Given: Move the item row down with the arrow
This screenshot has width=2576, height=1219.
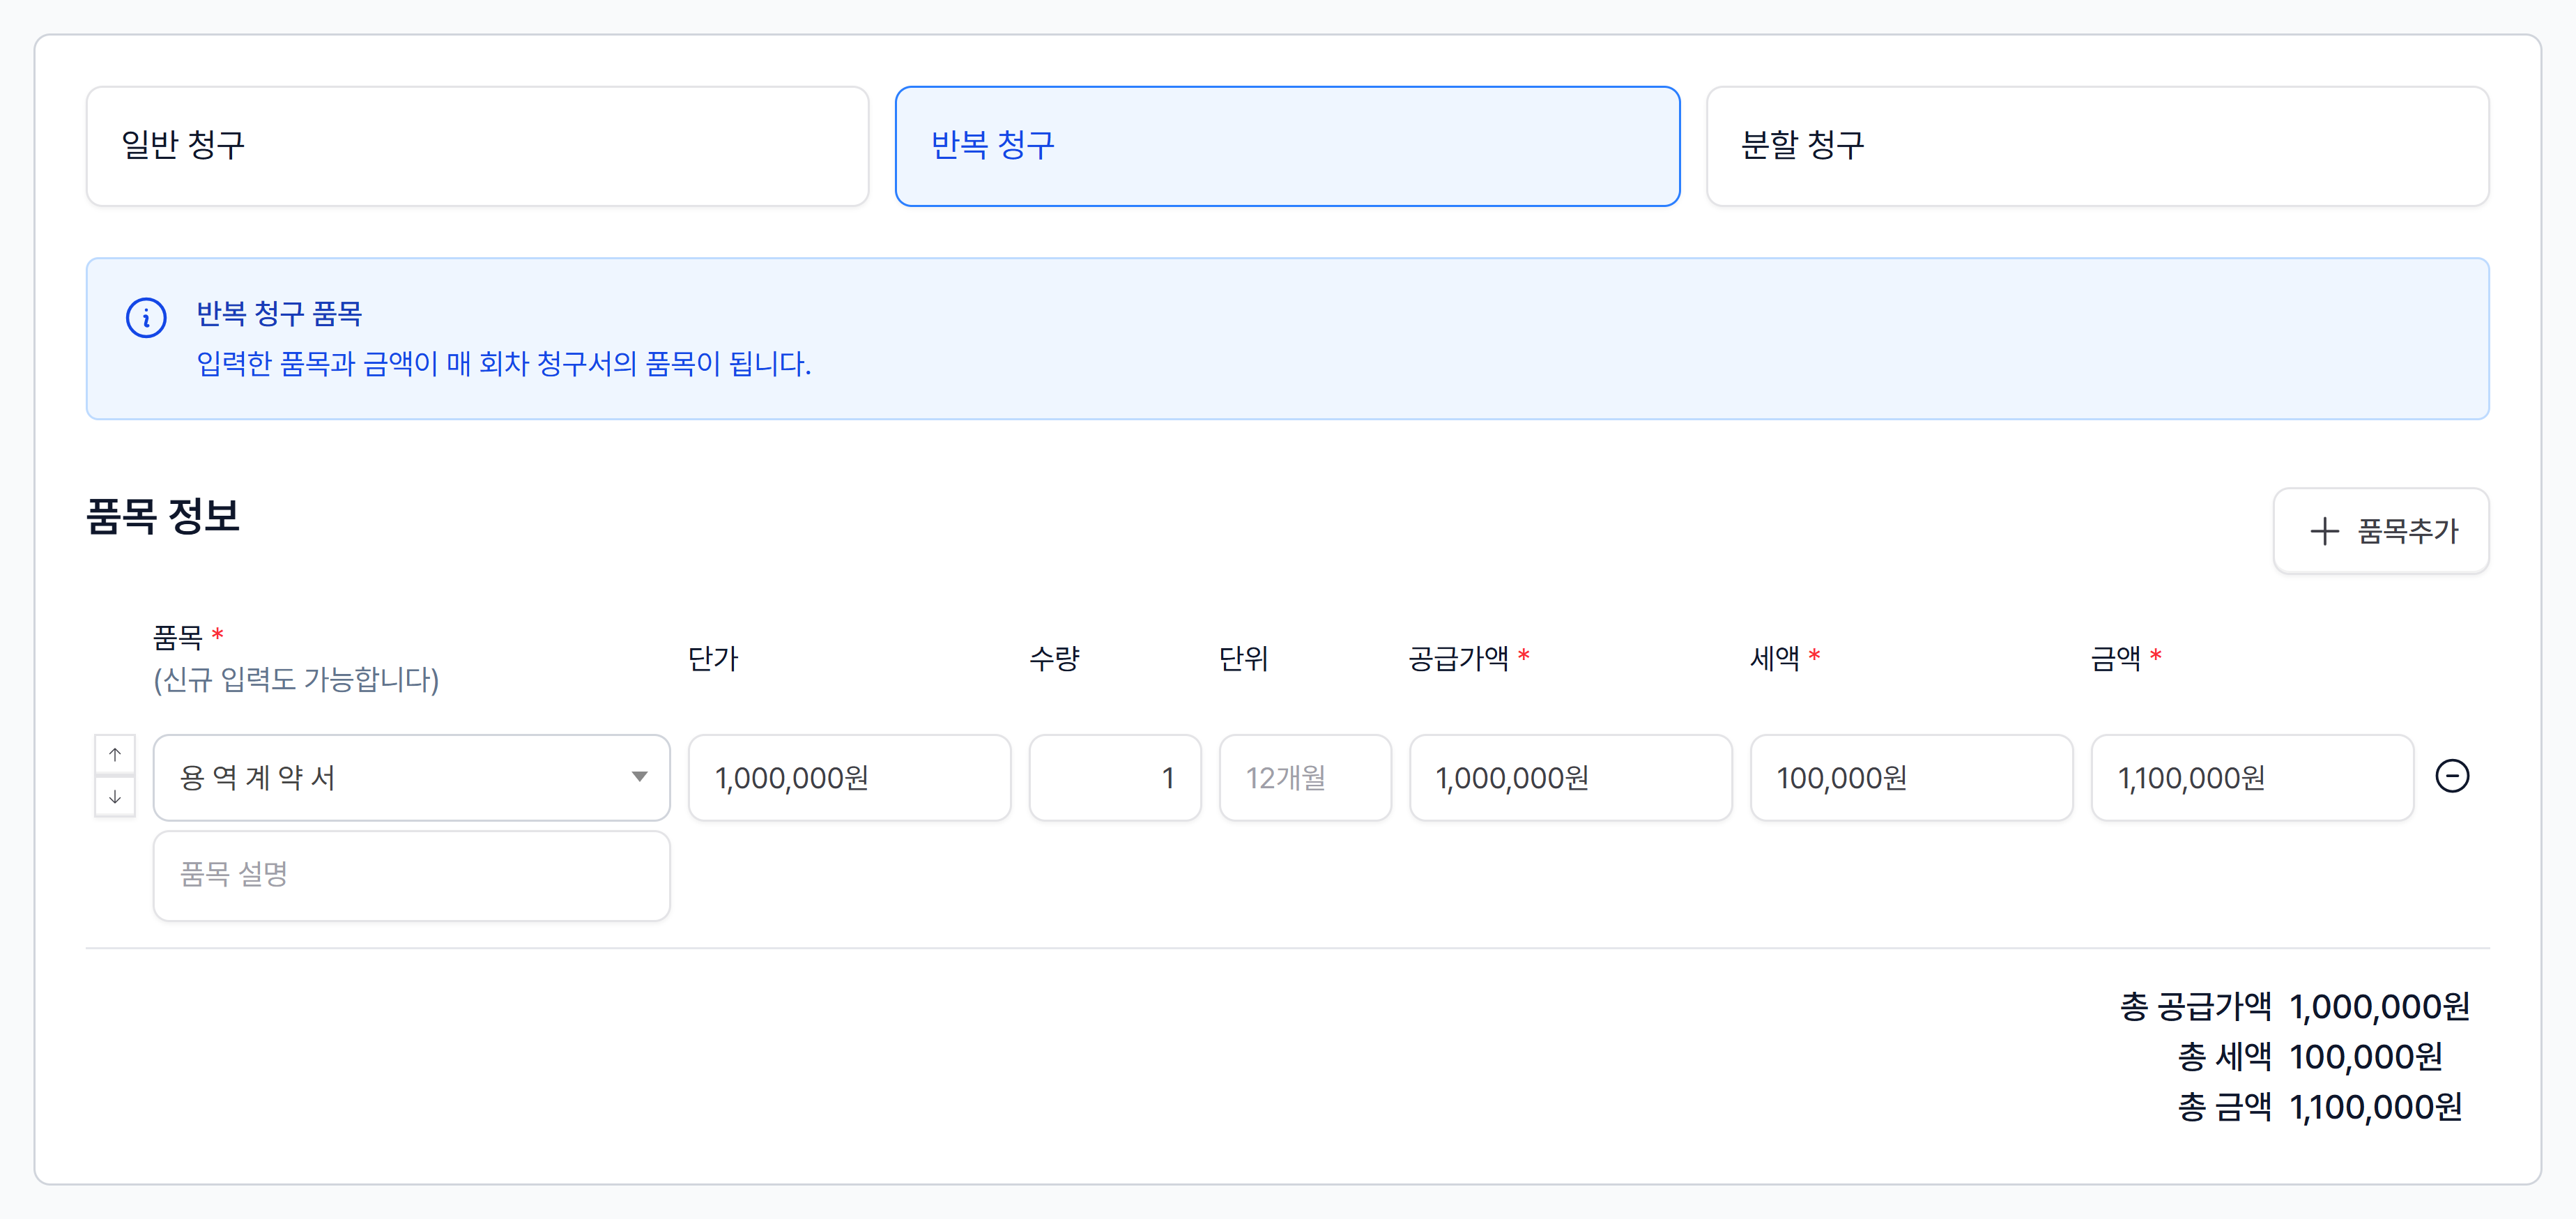Looking at the screenshot, I should (115, 797).
